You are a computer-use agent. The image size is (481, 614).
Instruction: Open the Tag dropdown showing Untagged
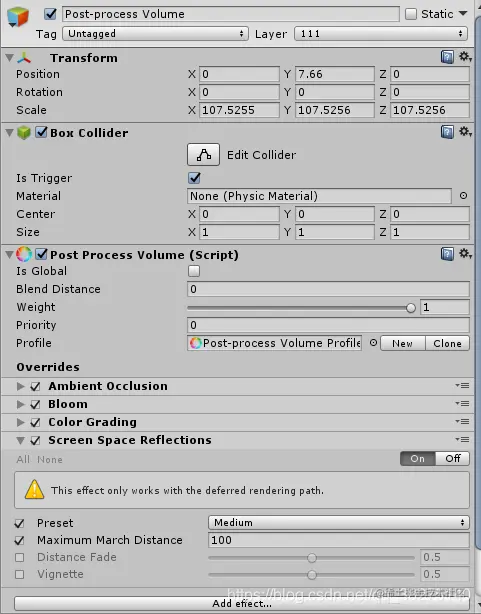(156, 34)
